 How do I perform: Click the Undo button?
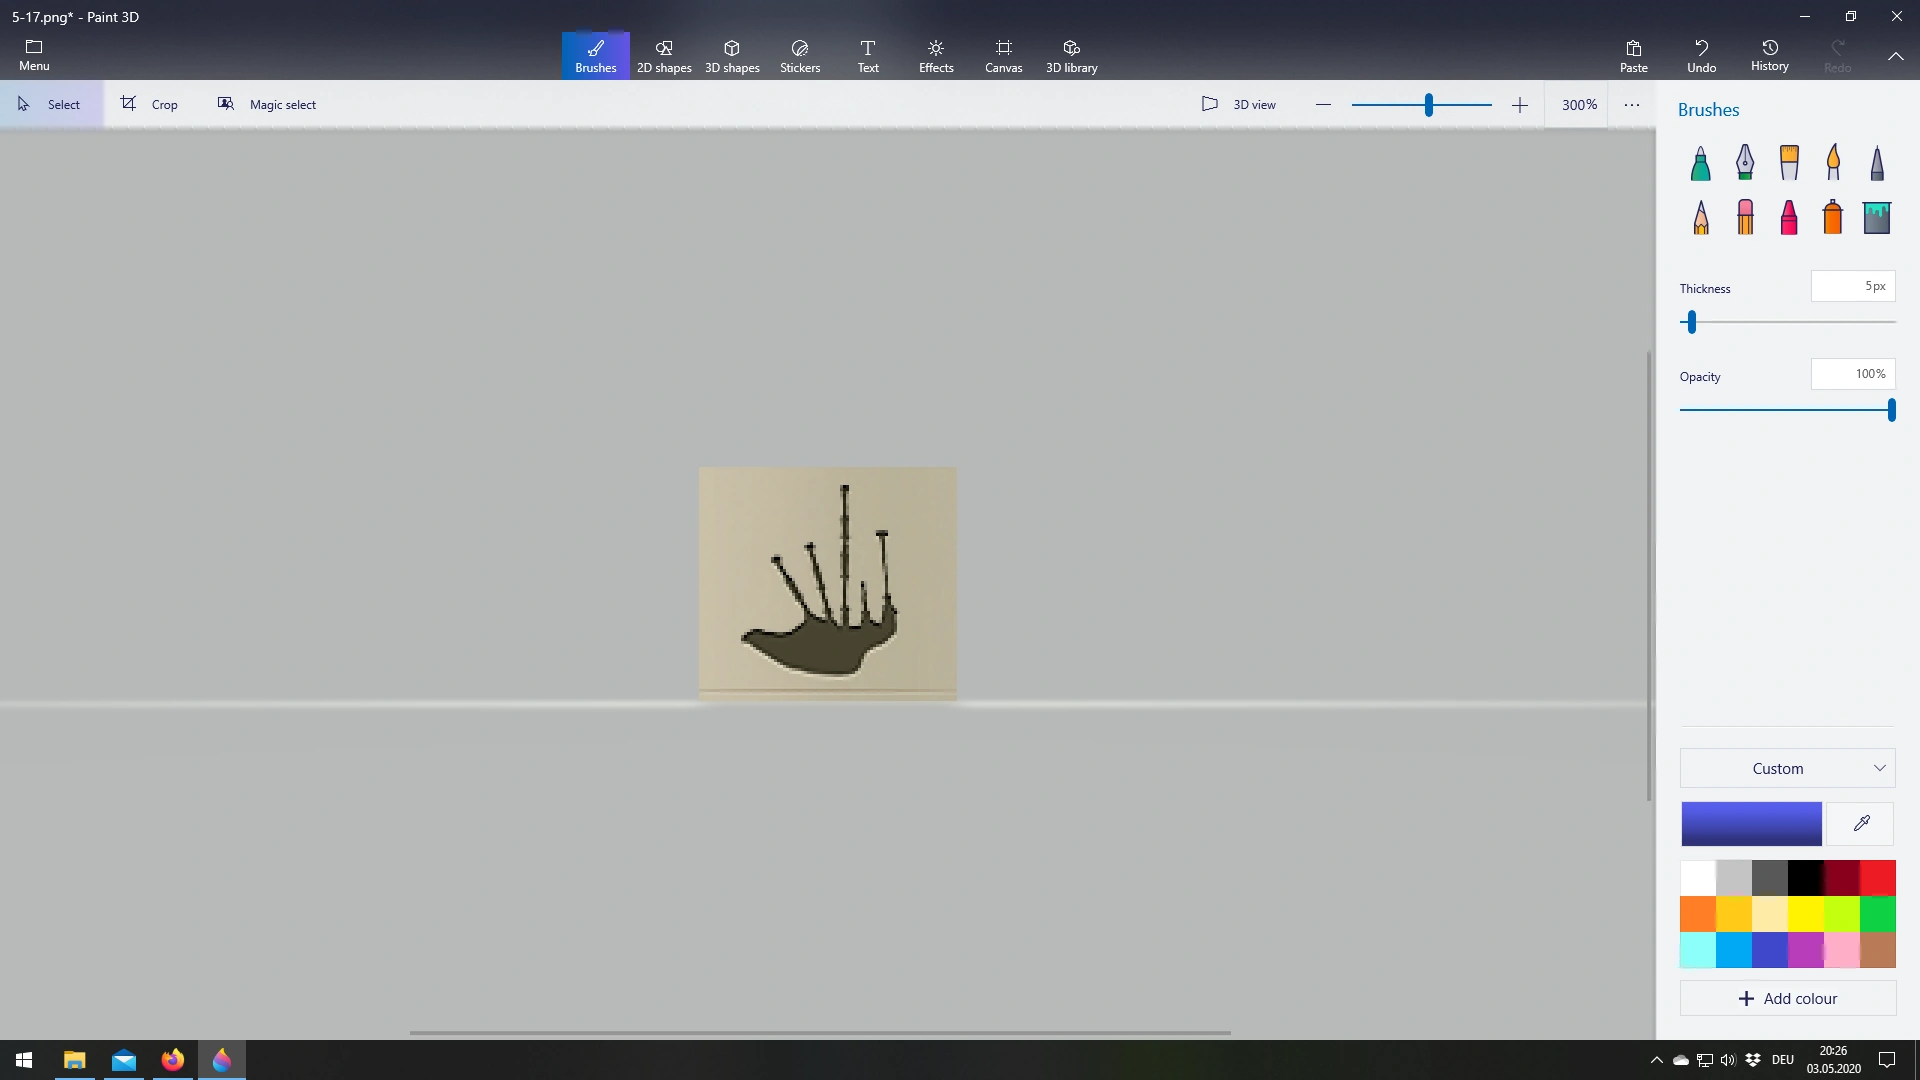point(1701,56)
